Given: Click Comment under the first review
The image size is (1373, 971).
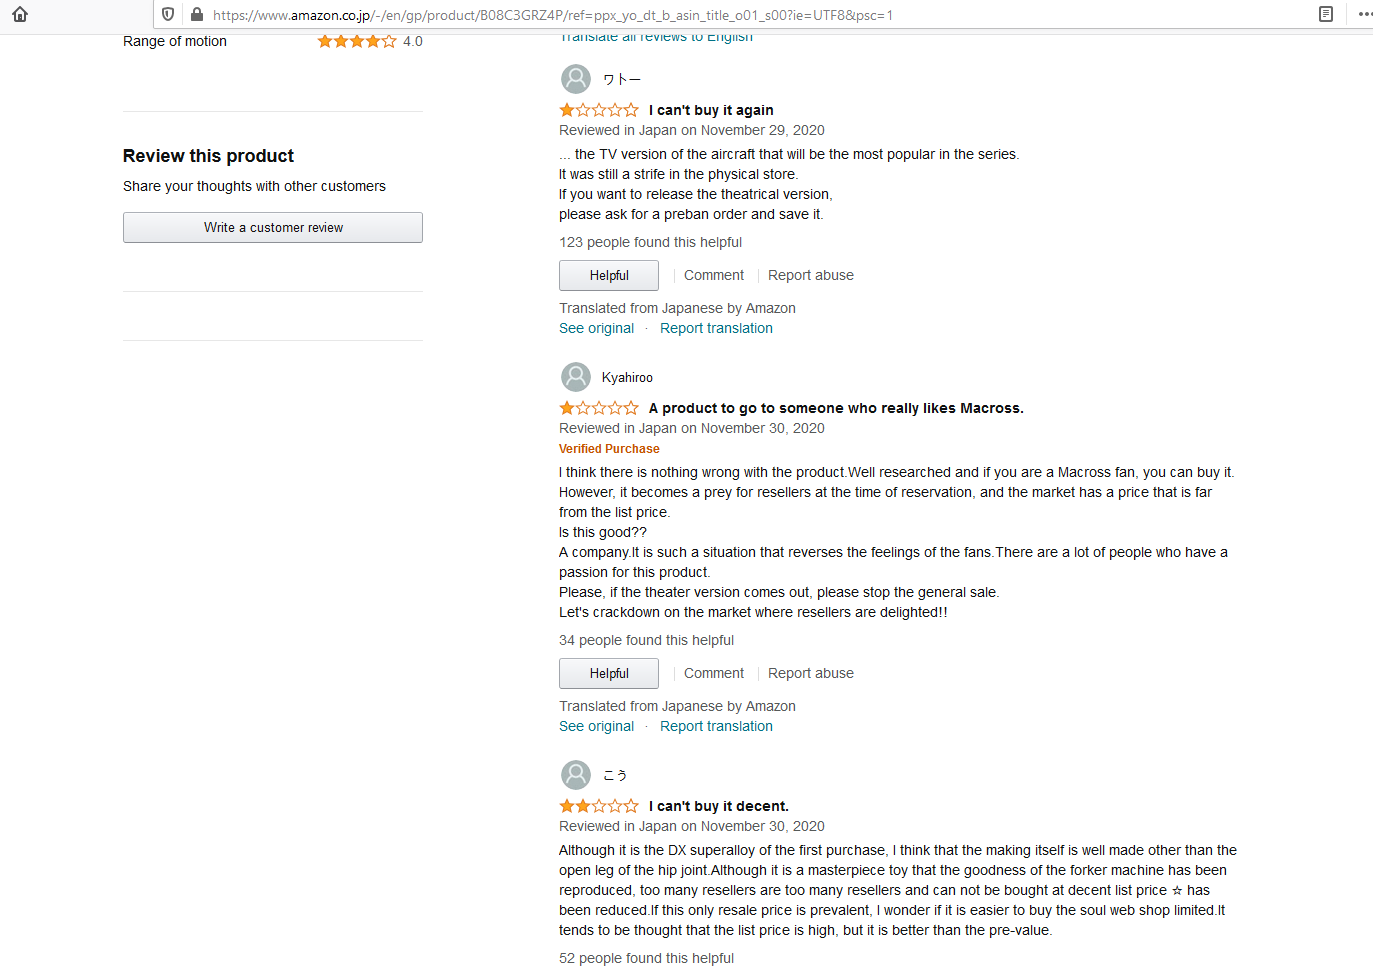Looking at the screenshot, I should coord(714,275).
